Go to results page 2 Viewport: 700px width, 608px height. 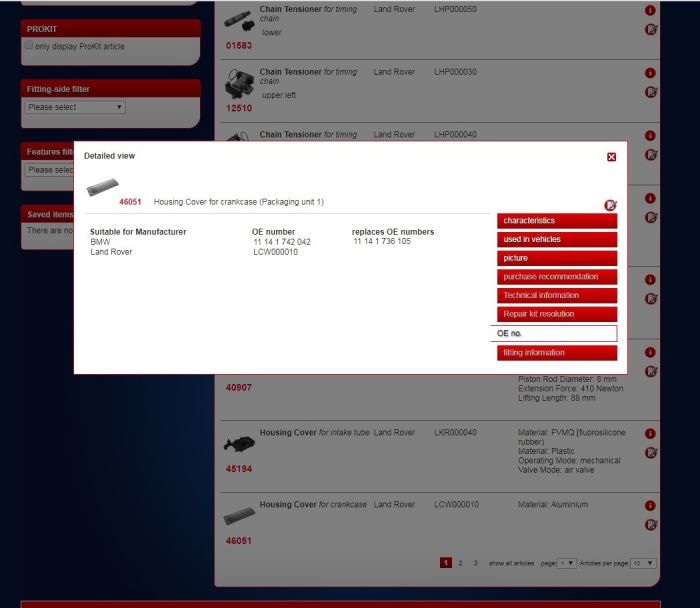(x=460, y=563)
